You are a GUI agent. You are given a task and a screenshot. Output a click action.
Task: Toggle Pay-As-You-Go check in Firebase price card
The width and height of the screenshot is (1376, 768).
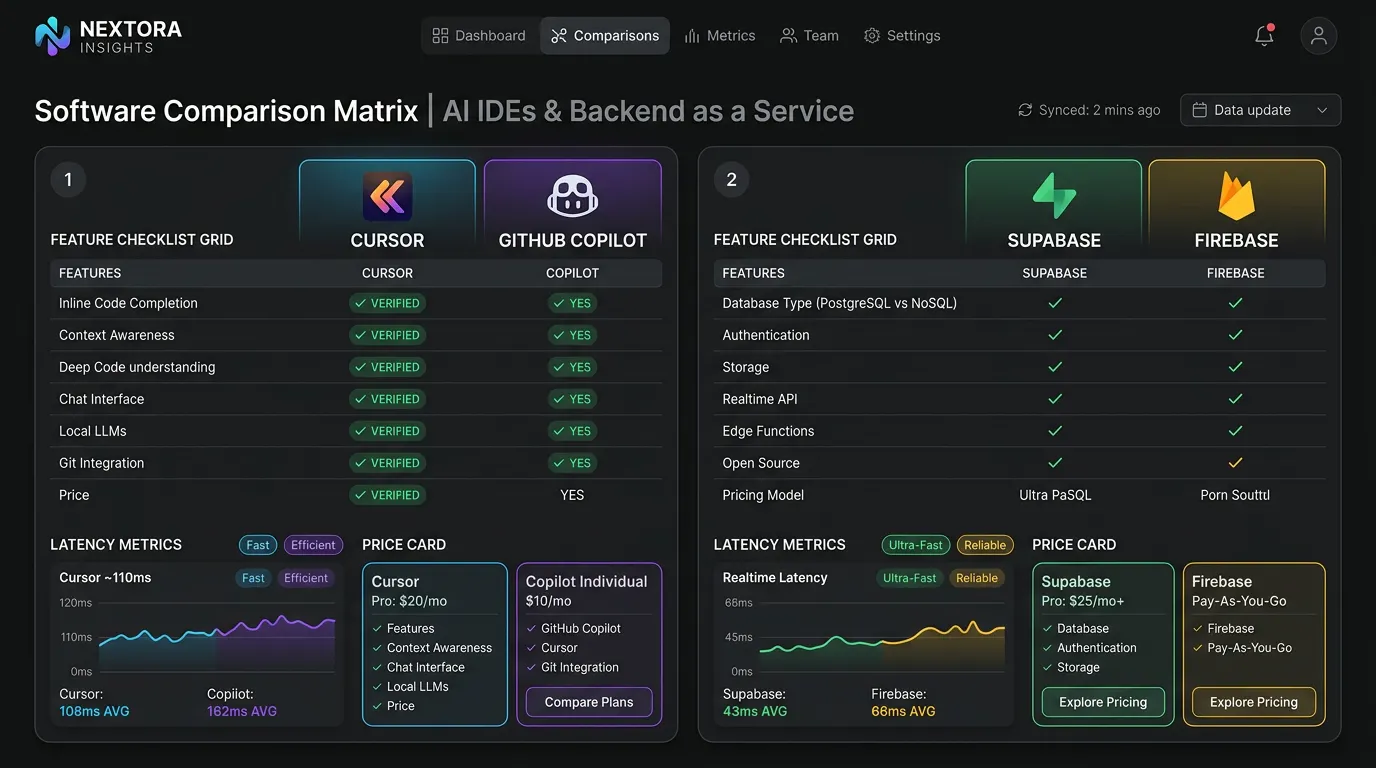tap(1197, 648)
